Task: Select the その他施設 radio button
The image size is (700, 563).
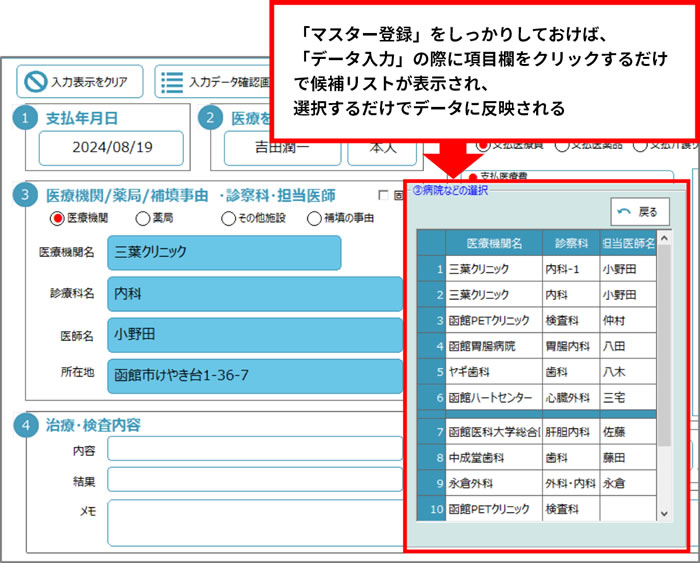Action: coord(229,218)
